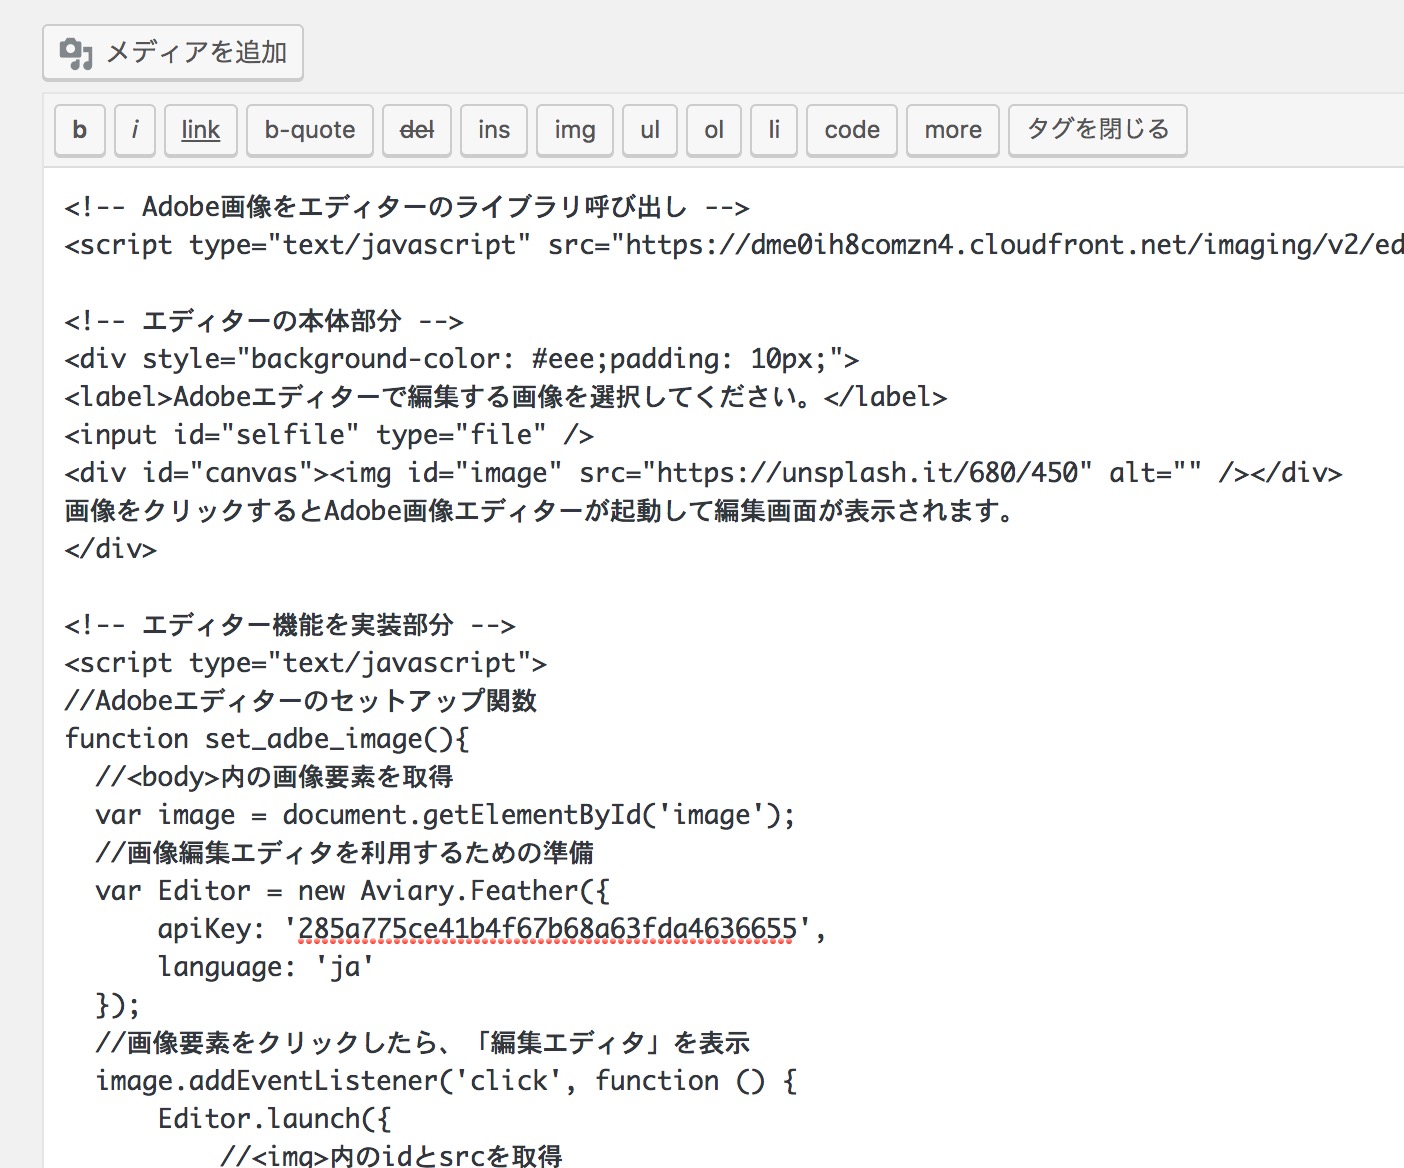The height and width of the screenshot is (1168, 1404).
Task: Insert a blockquote using b-quote
Action: (310, 130)
